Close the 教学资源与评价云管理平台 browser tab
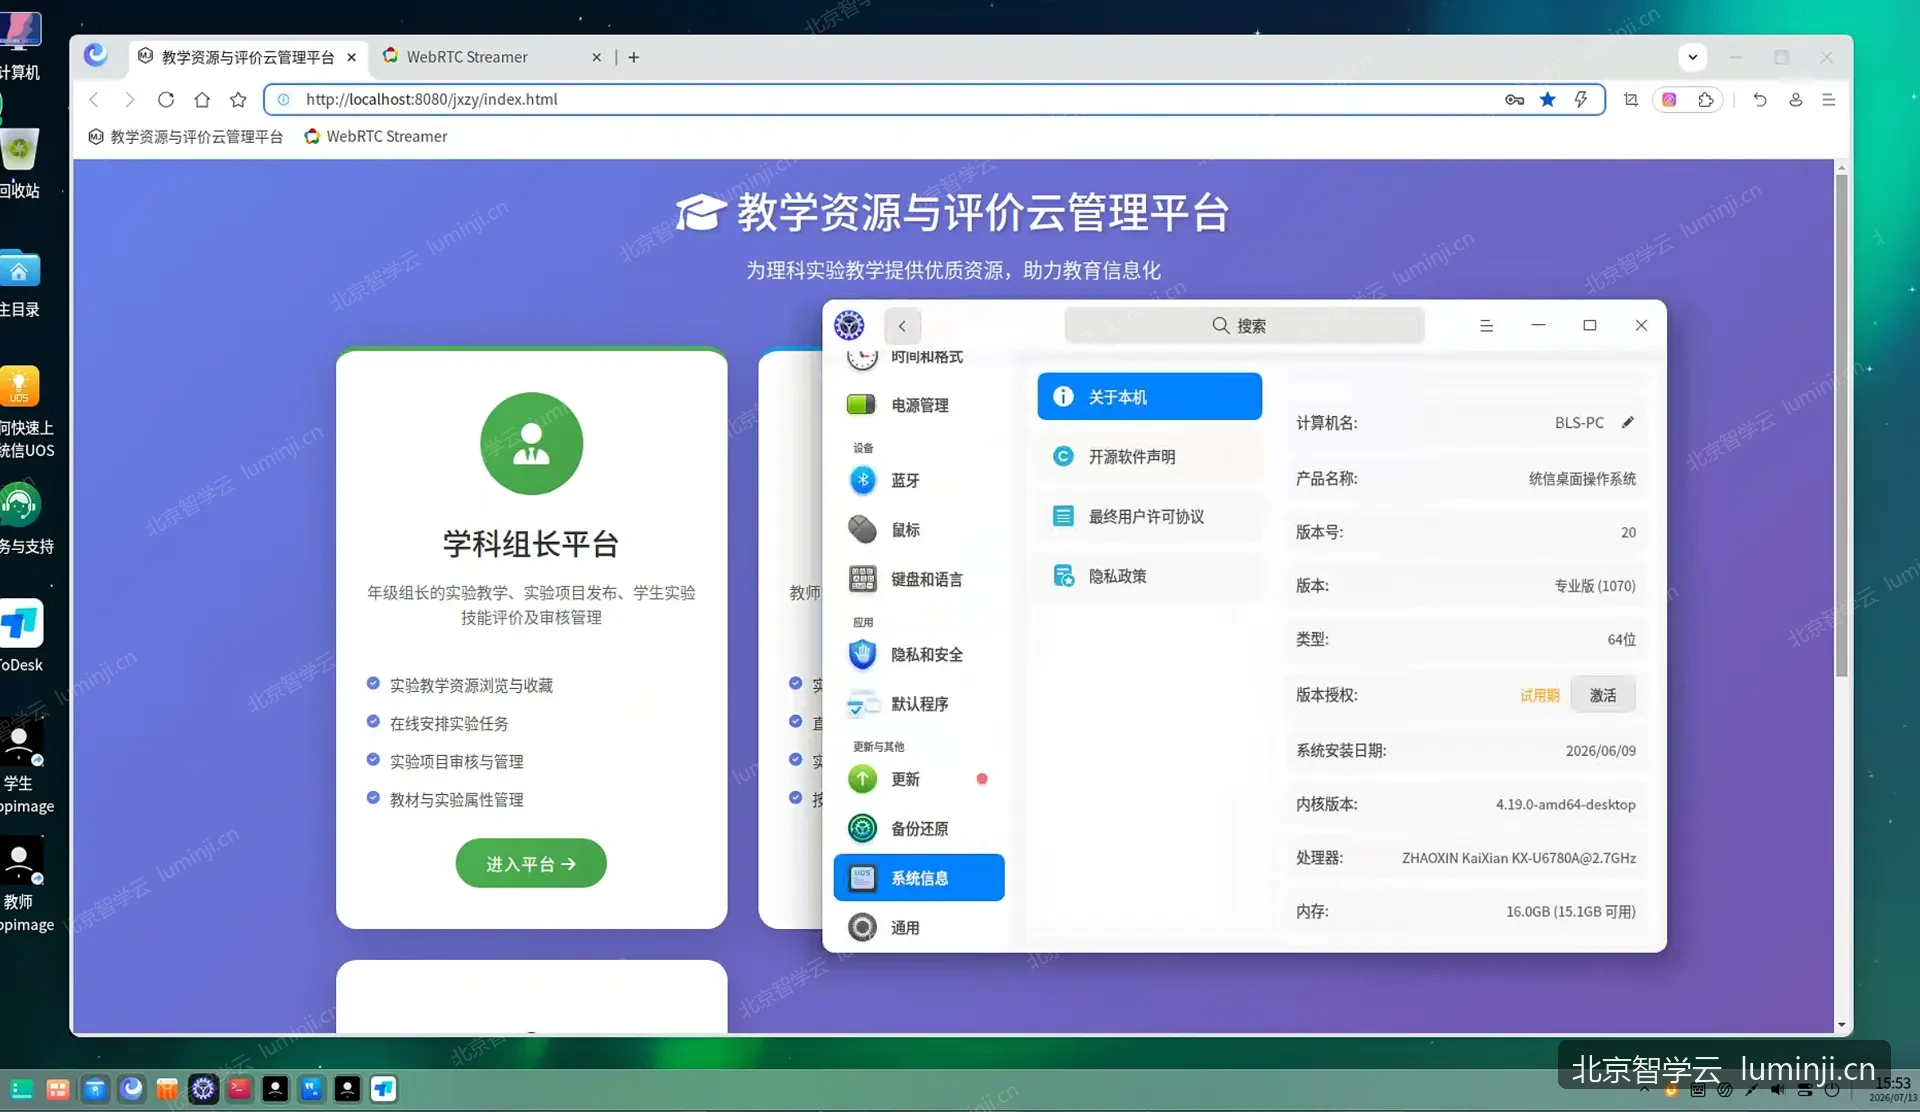The image size is (1920, 1112). coord(351,57)
